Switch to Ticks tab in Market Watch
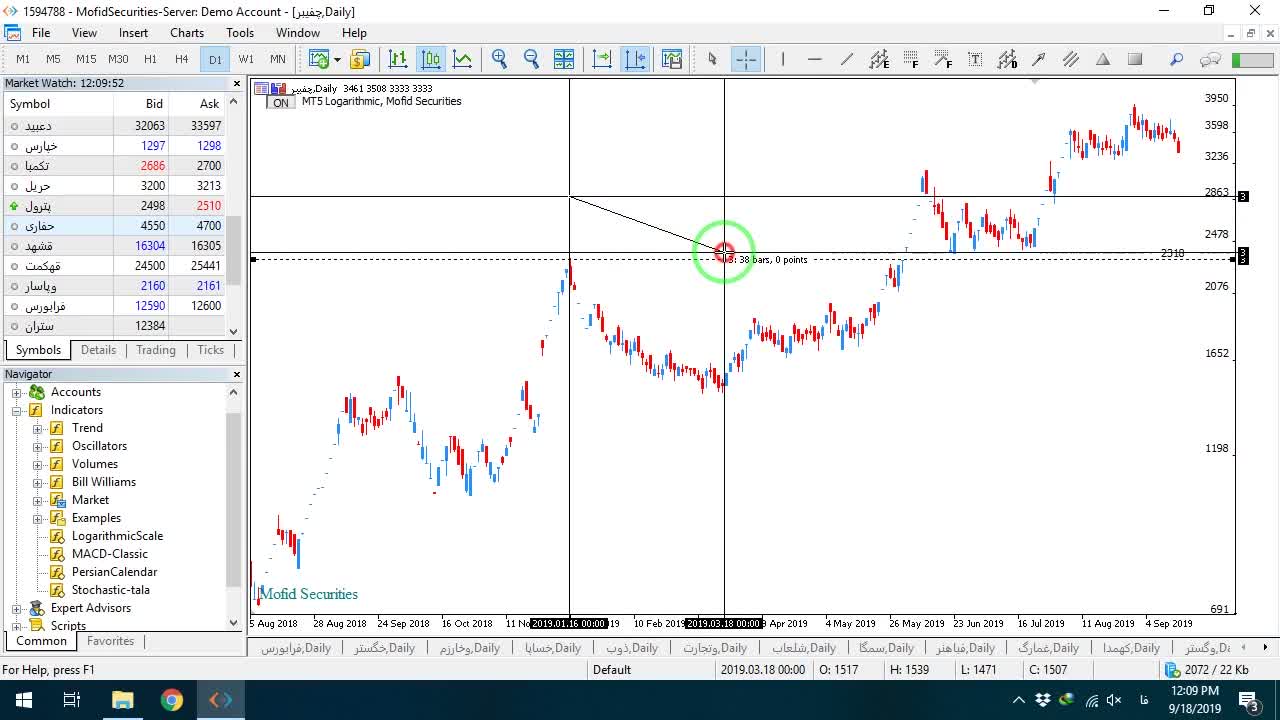1280x720 pixels. pyautogui.click(x=210, y=350)
